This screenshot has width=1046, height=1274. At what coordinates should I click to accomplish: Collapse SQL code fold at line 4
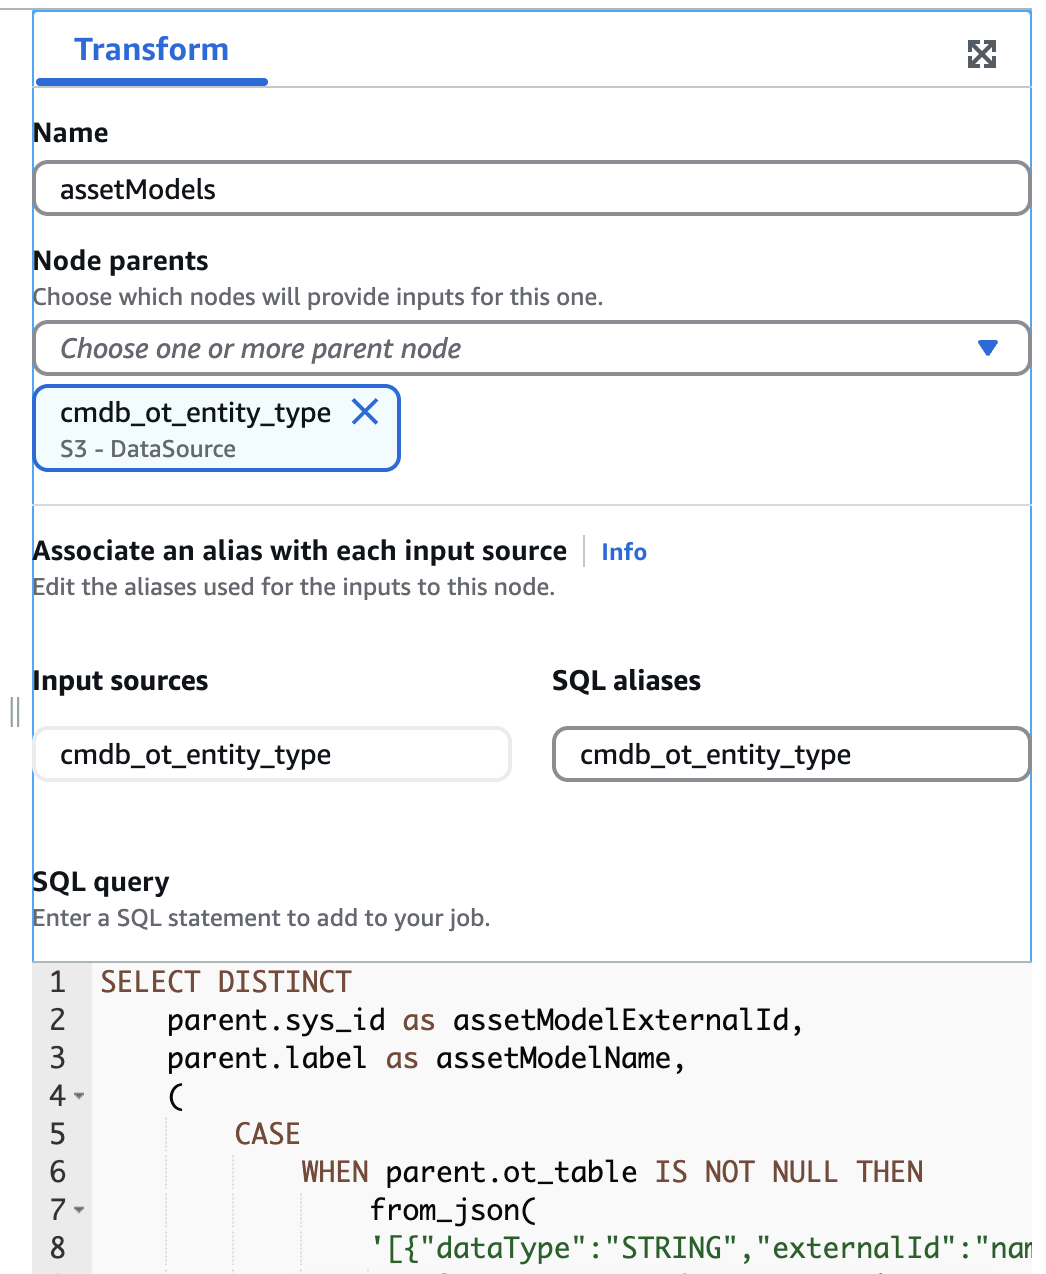(x=79, y=1096)
